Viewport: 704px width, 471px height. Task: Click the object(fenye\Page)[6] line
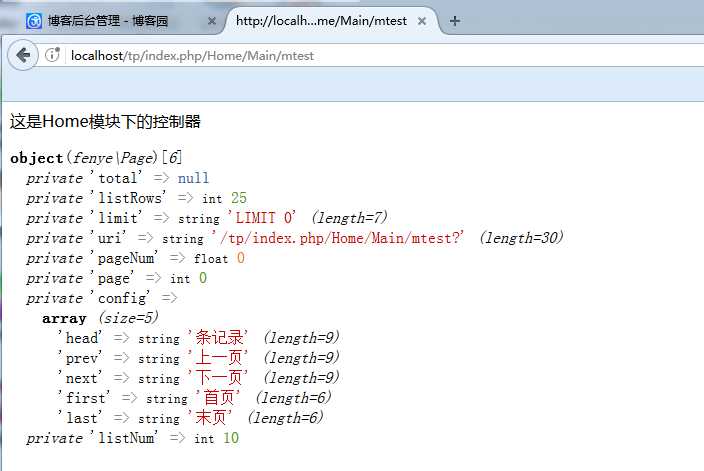pyautogui.click(x=96, y=158)
